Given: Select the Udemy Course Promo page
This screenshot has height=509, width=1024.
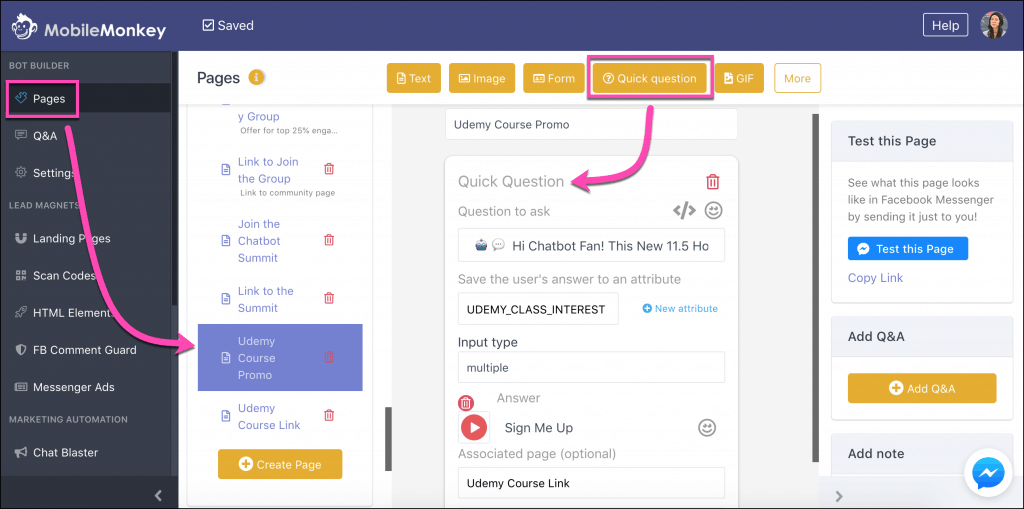Looking at the screenshot, I should pos(280,357).
